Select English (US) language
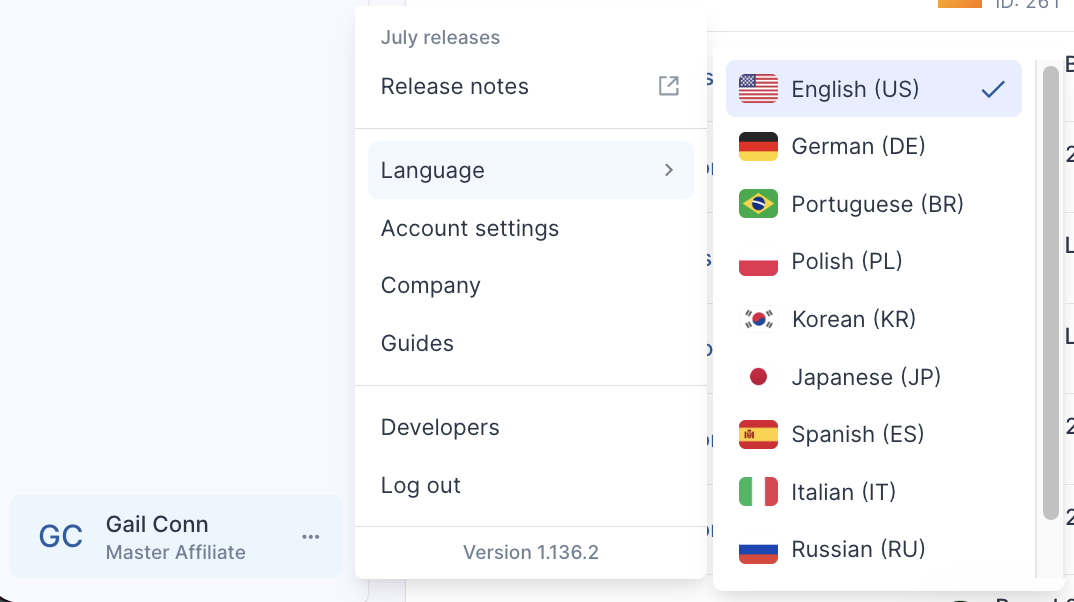The height and width of the screenshot is (602, 1074). (873, 88)
